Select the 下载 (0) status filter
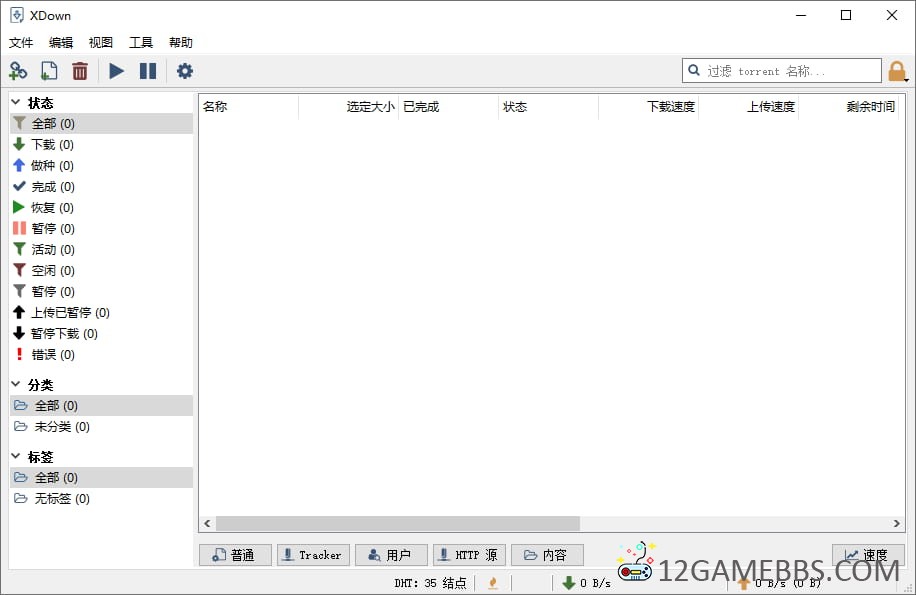The width and height of the screenshot is (916, 595). [102, 144]
